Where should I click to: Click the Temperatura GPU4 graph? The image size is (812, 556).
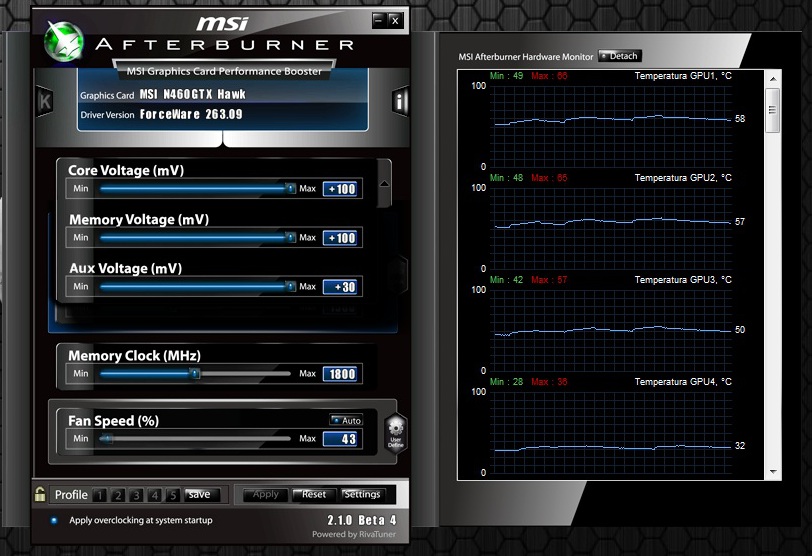coord(611,432)
